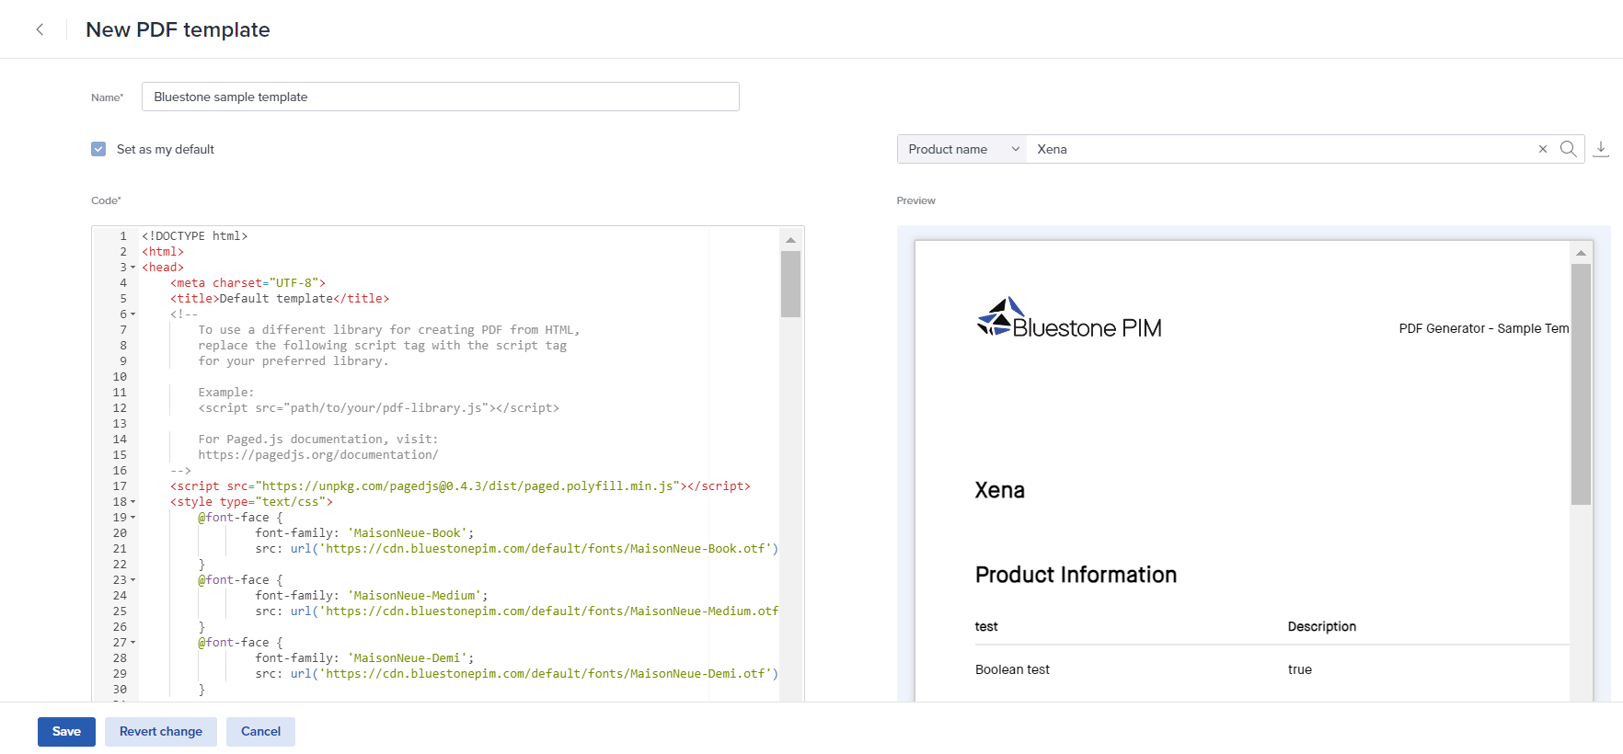The height and width of the screenshot is (754, 1623).
Task: Cancel template creation
Action: coord(260,731)
